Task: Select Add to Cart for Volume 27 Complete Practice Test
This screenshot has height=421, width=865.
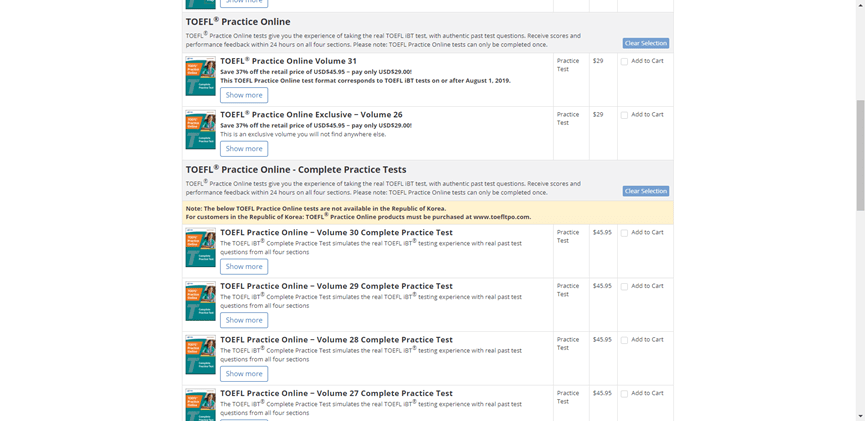Action: click(x=624, y=394)
